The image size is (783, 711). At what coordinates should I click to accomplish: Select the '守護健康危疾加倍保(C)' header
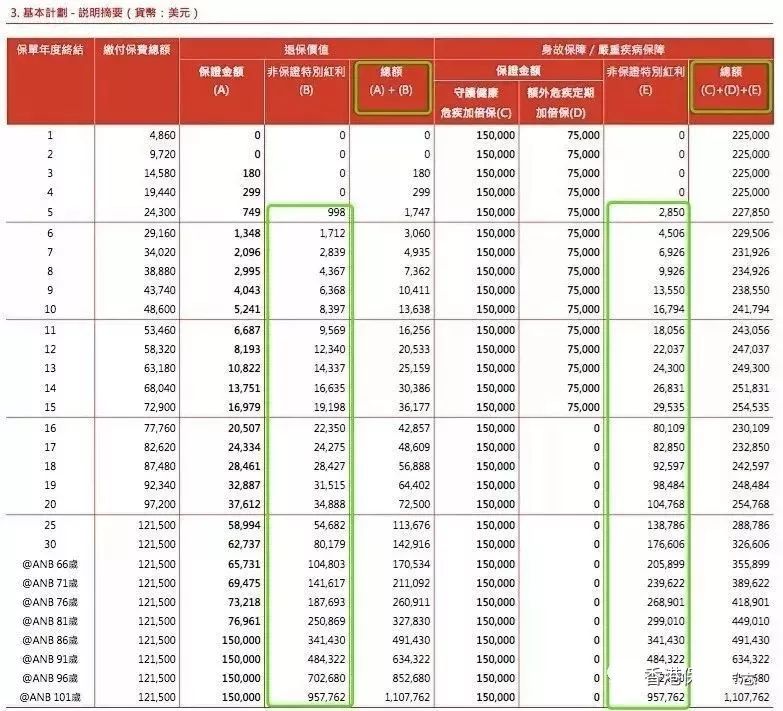(476, 102)
